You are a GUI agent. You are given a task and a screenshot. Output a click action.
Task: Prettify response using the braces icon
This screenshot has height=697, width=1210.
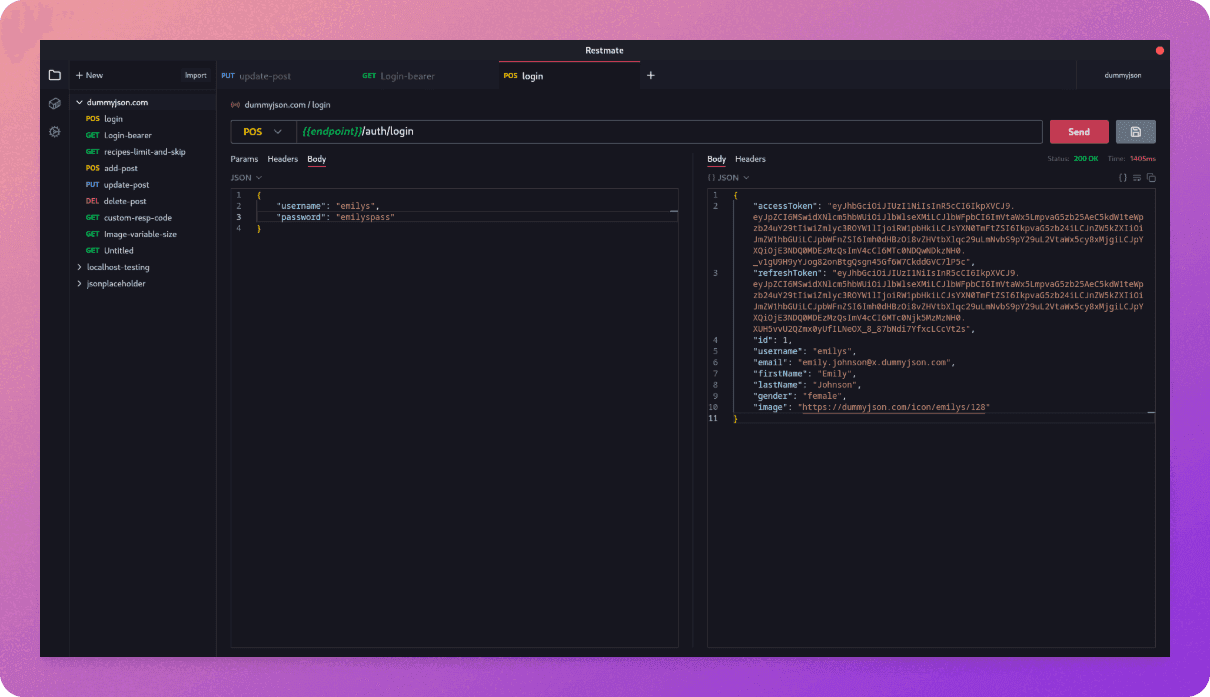click(1123, 177)
